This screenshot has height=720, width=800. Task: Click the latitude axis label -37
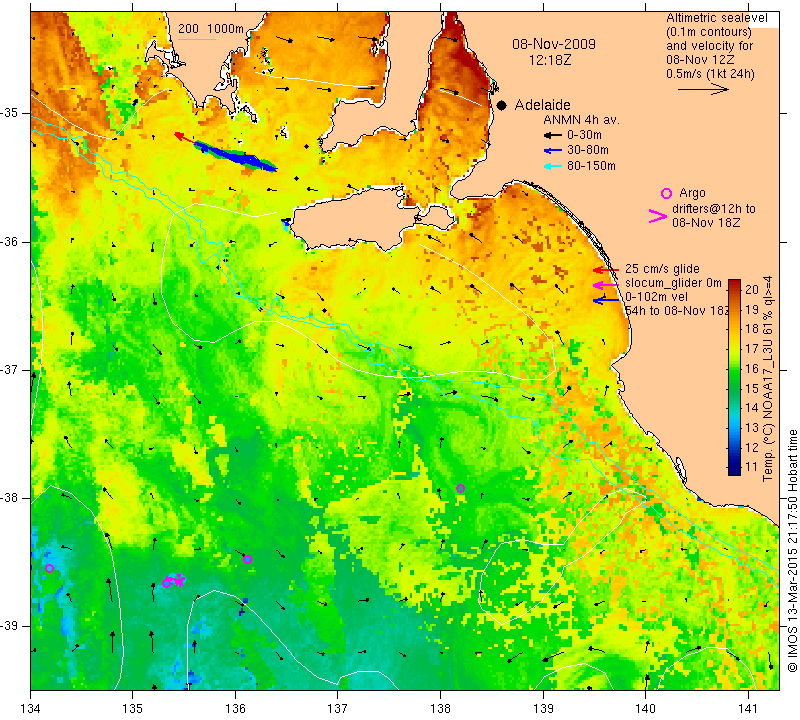[10, 369]
